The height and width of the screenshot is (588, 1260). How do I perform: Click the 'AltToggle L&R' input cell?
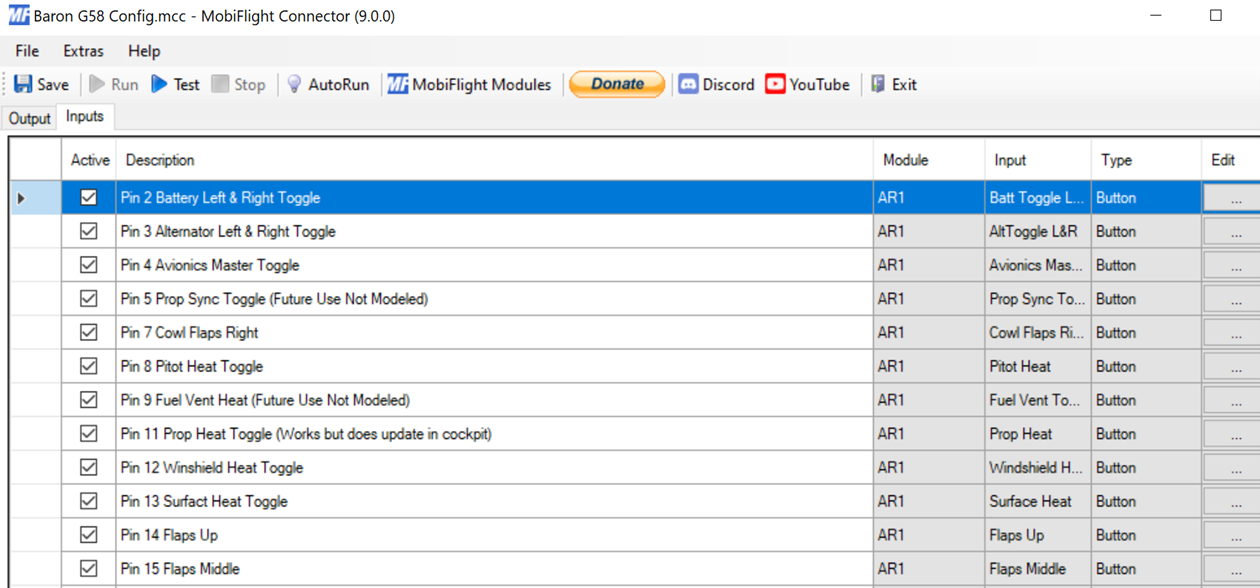click(x=1038, y=231)
